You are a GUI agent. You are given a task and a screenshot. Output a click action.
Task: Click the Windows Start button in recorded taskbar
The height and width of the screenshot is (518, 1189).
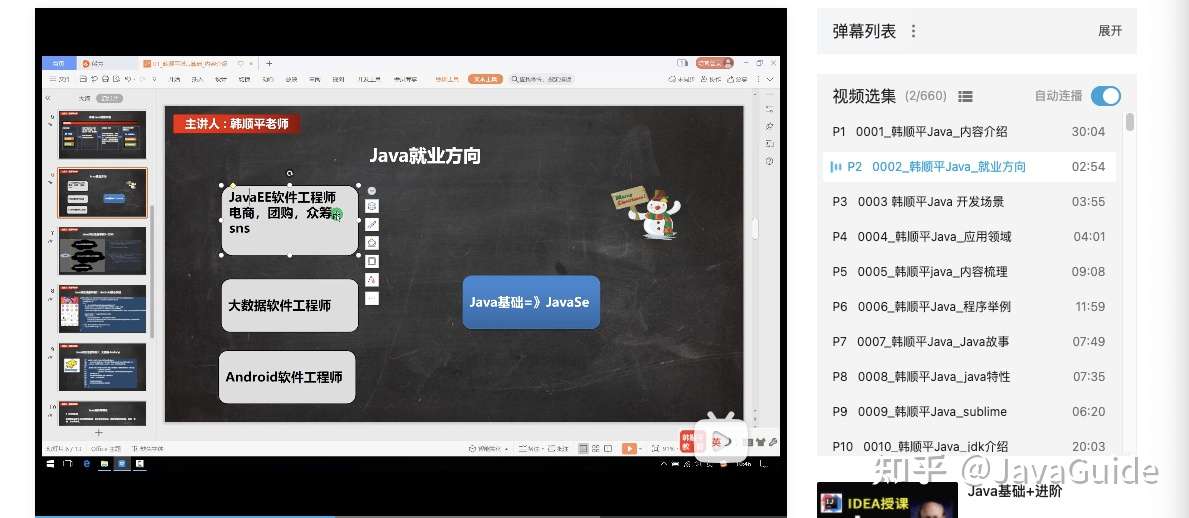tap(51, 463)
